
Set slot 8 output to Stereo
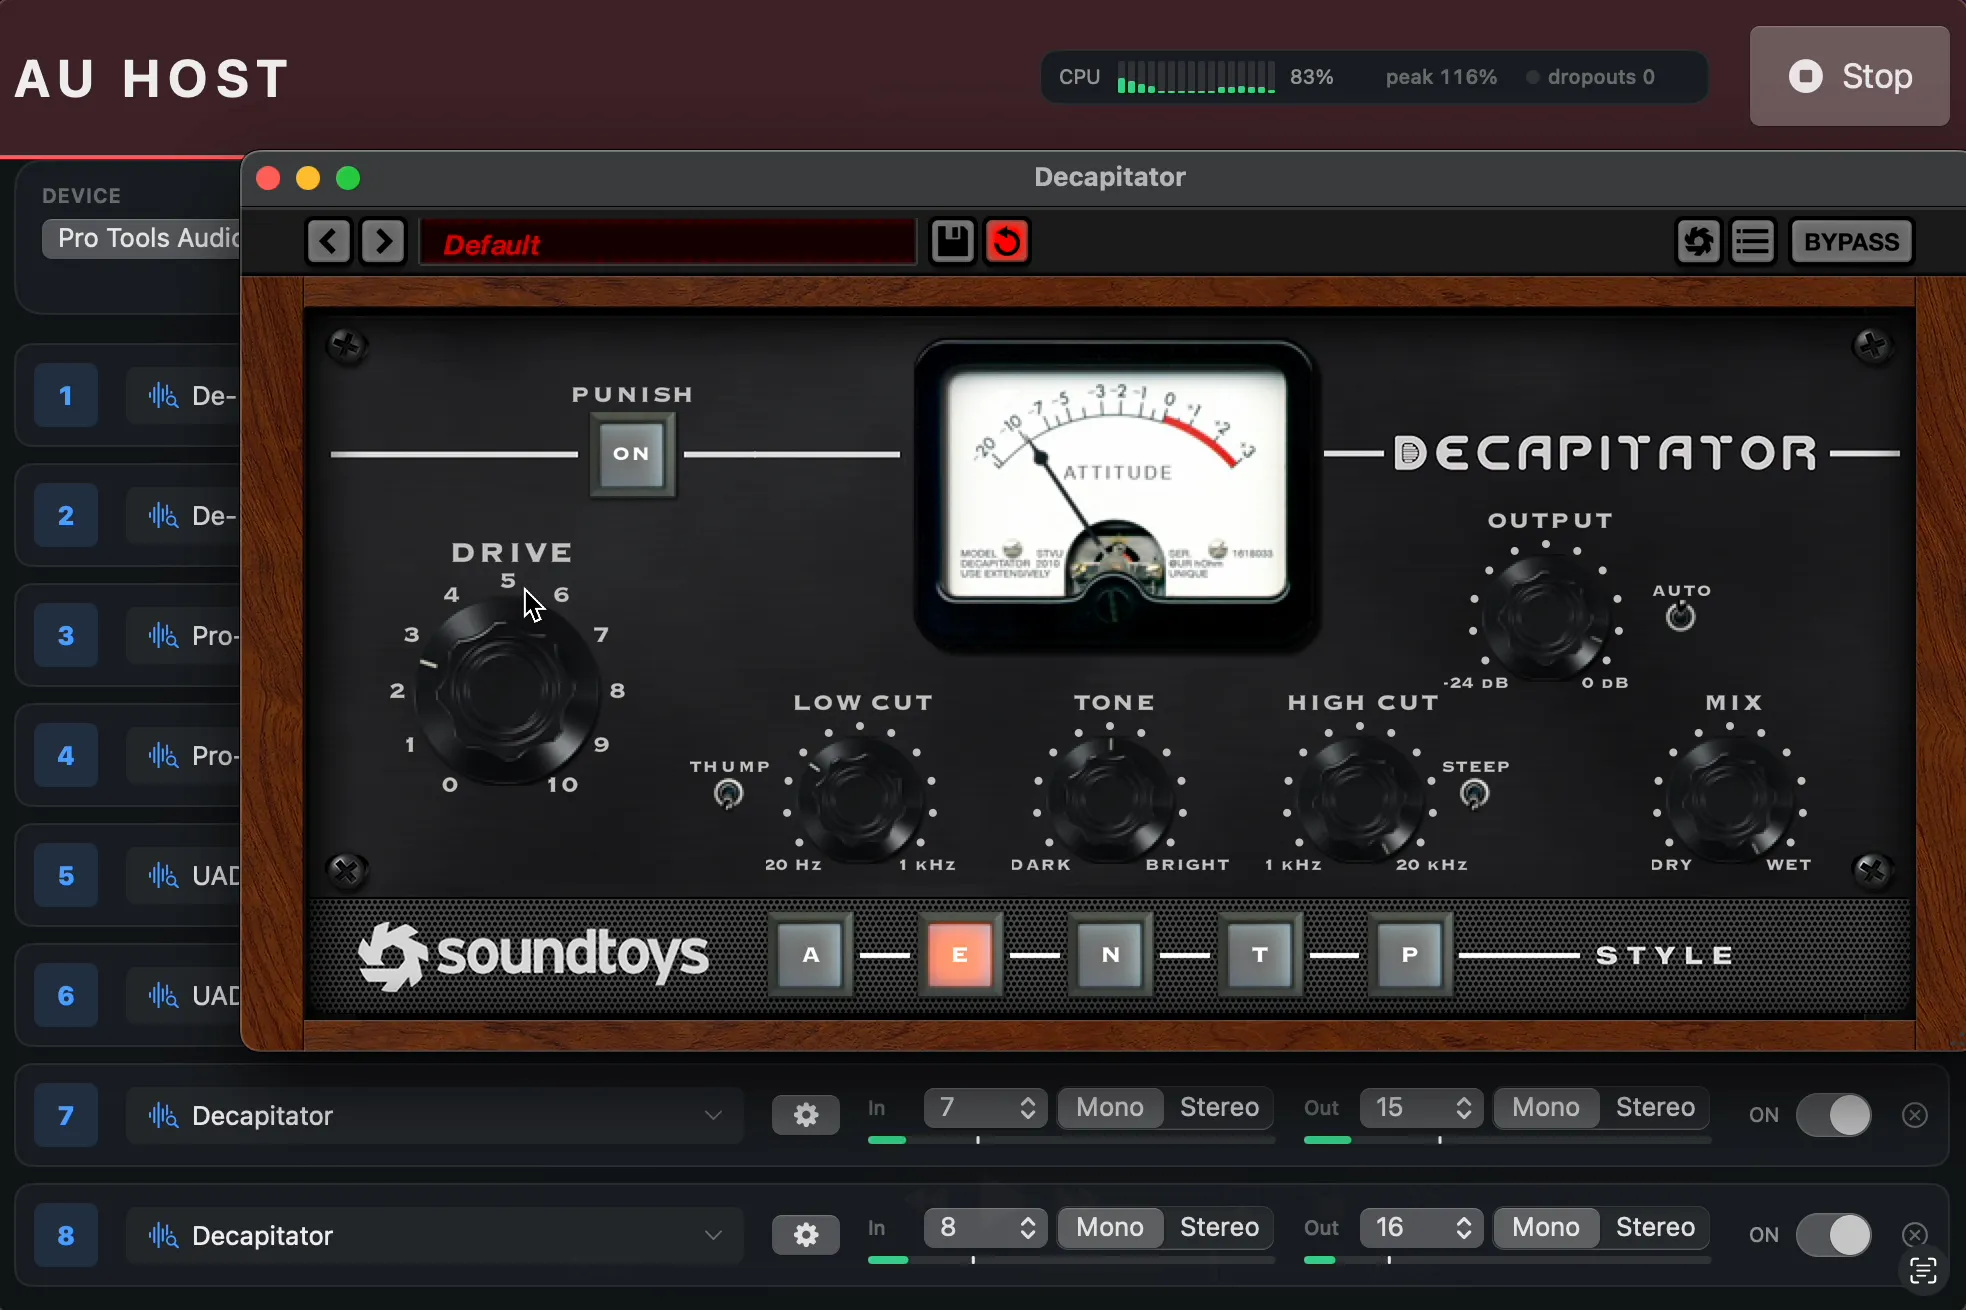(x=1655, y=1228)
